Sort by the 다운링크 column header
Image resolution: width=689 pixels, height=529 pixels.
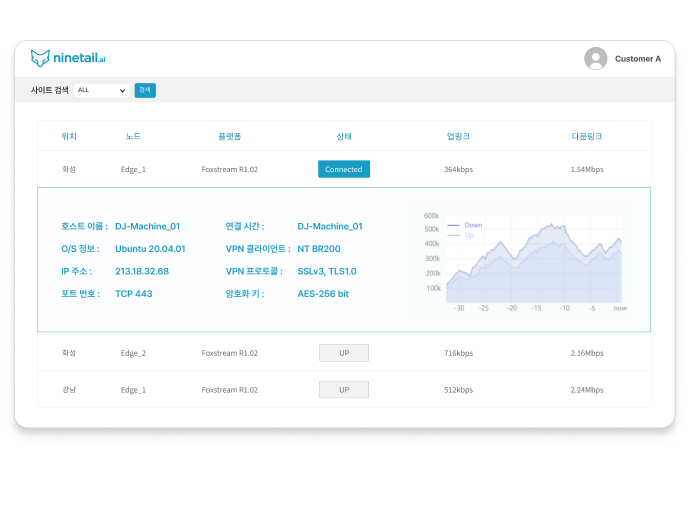(x=586, y=136)
